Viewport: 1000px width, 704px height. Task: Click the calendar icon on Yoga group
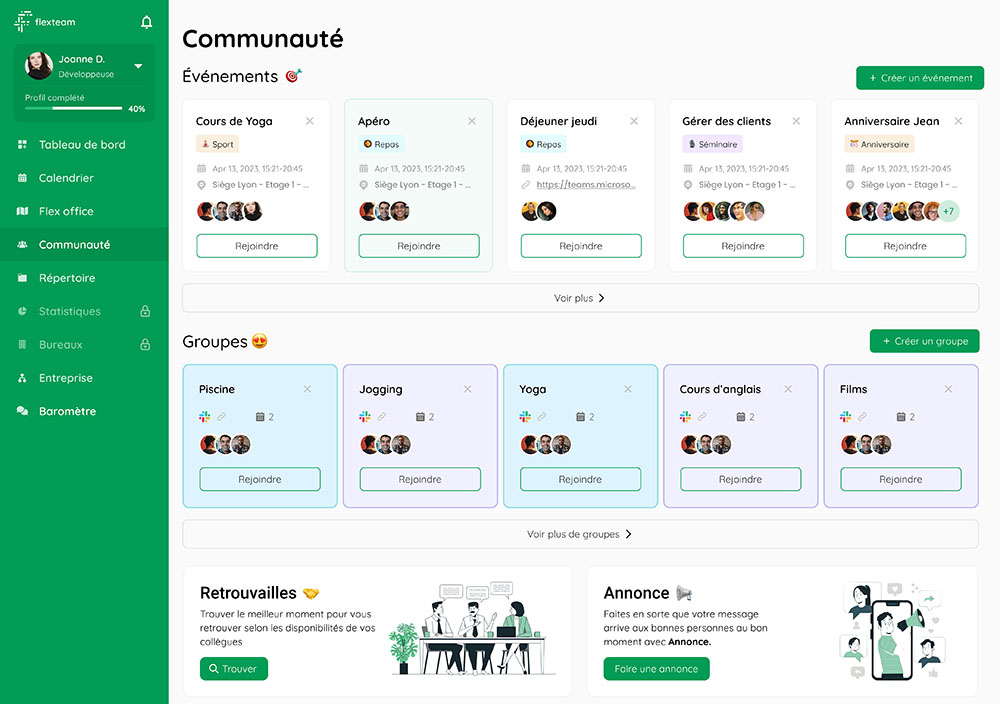[x=580, y=417]
